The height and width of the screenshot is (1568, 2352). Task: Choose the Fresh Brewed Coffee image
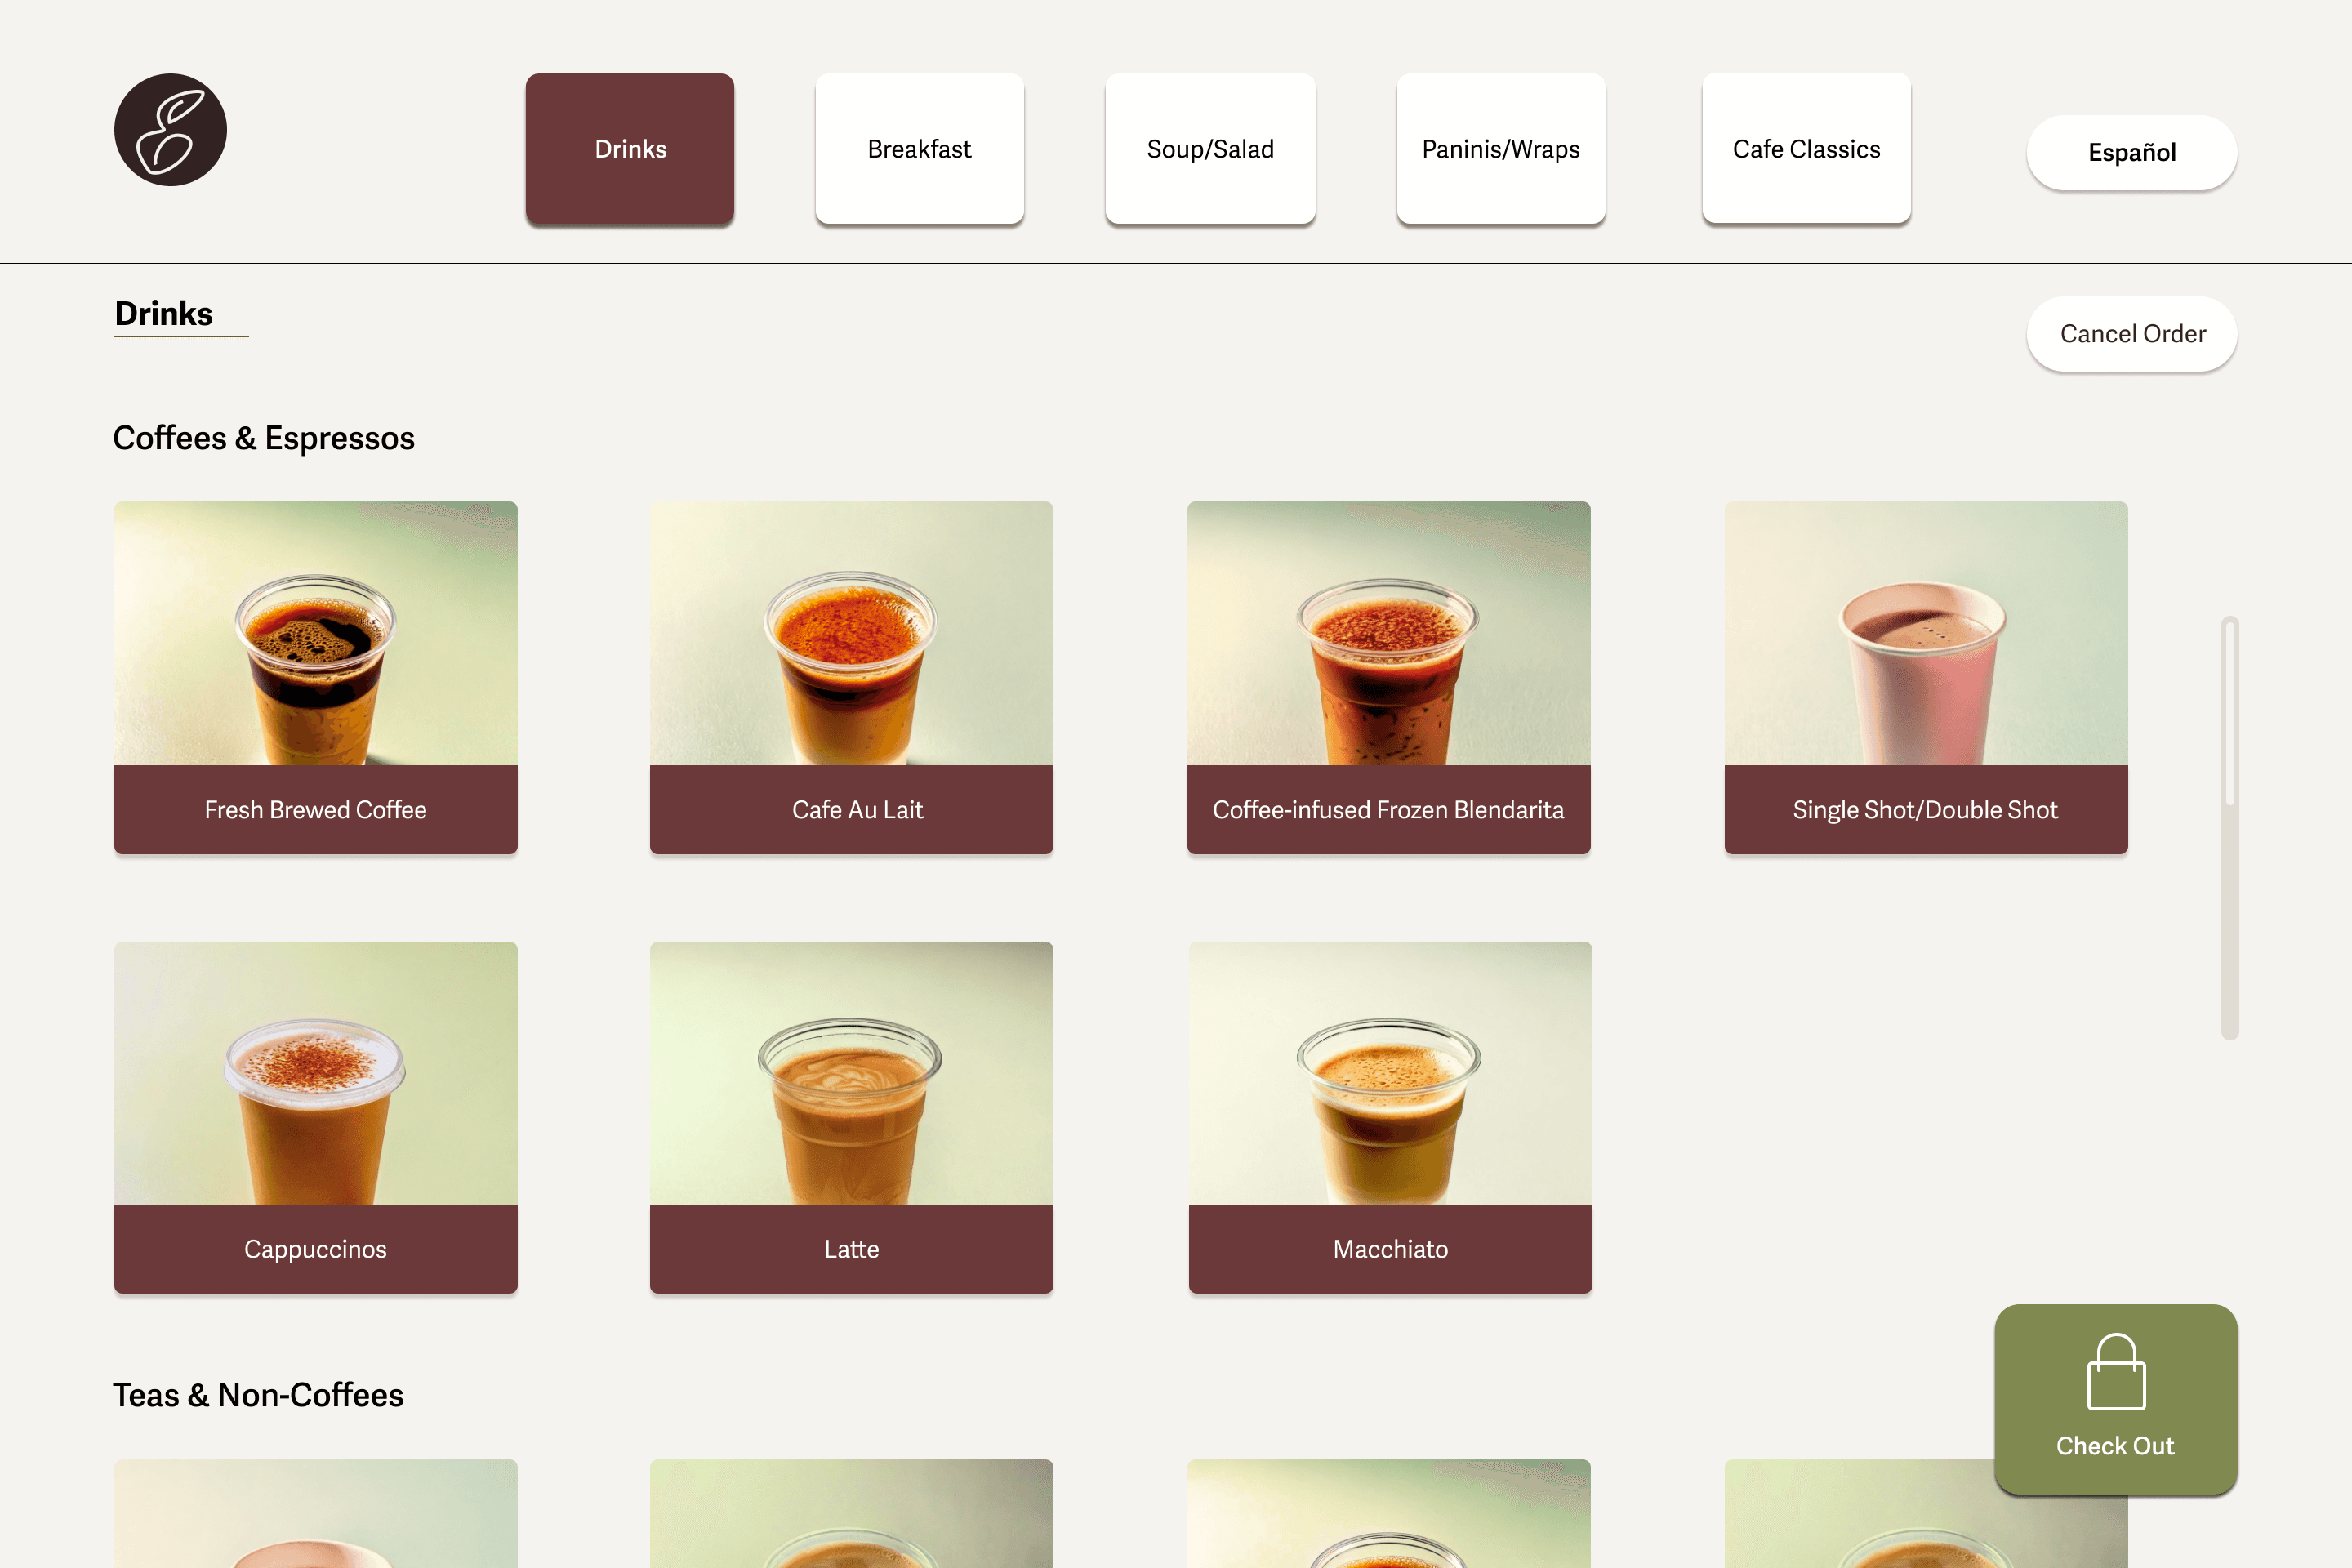pos(316,634)
